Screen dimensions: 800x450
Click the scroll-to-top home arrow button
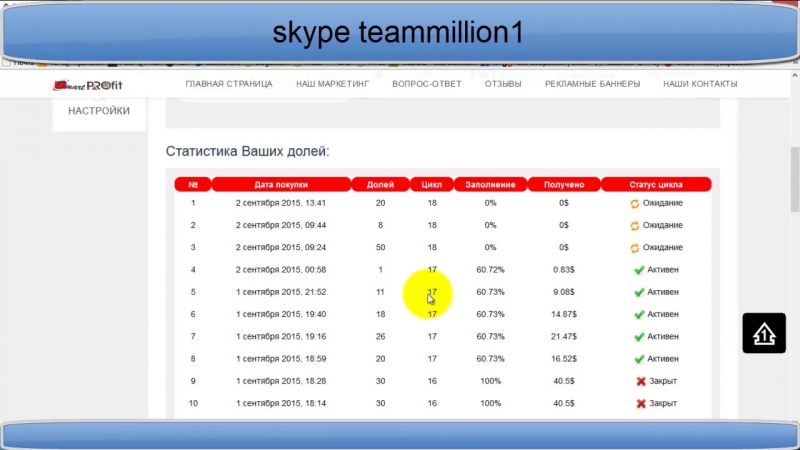764,333
